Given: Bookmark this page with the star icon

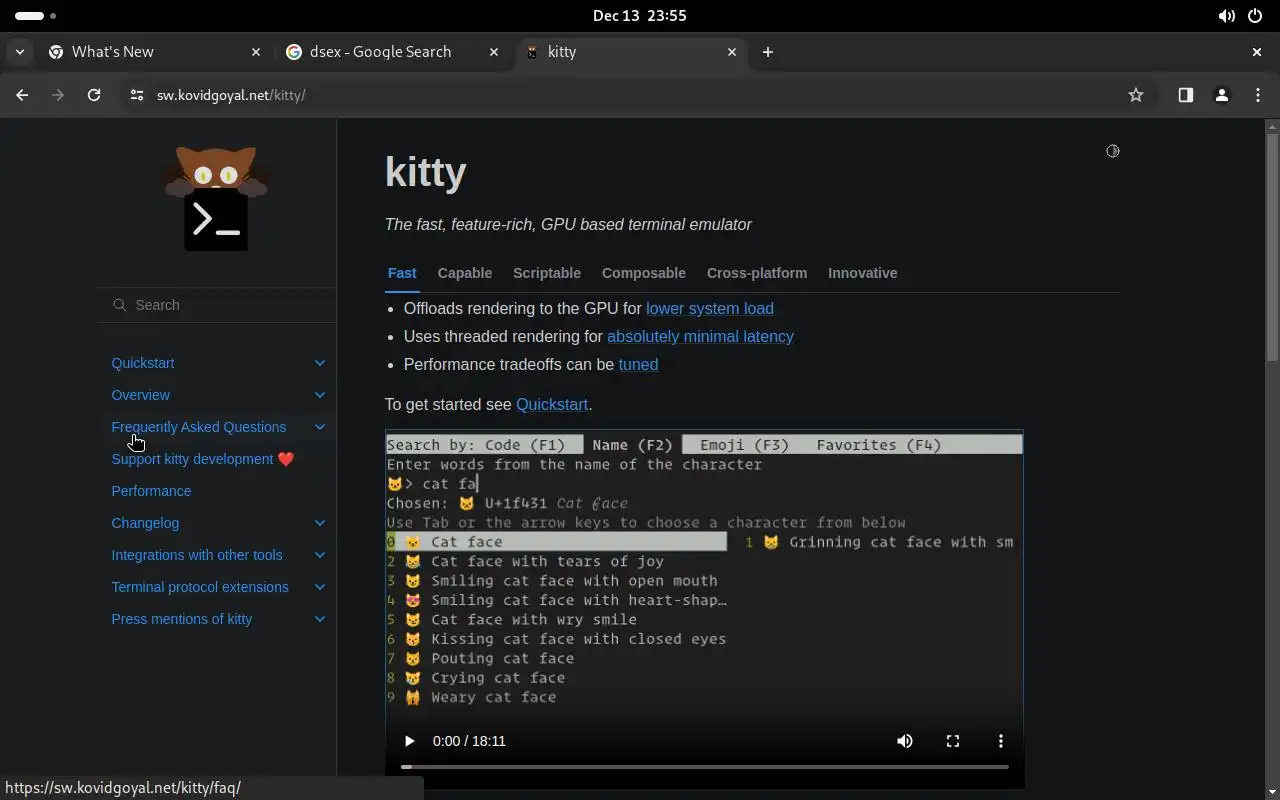Looking at the screenshot, I should tap(1136, 95).
